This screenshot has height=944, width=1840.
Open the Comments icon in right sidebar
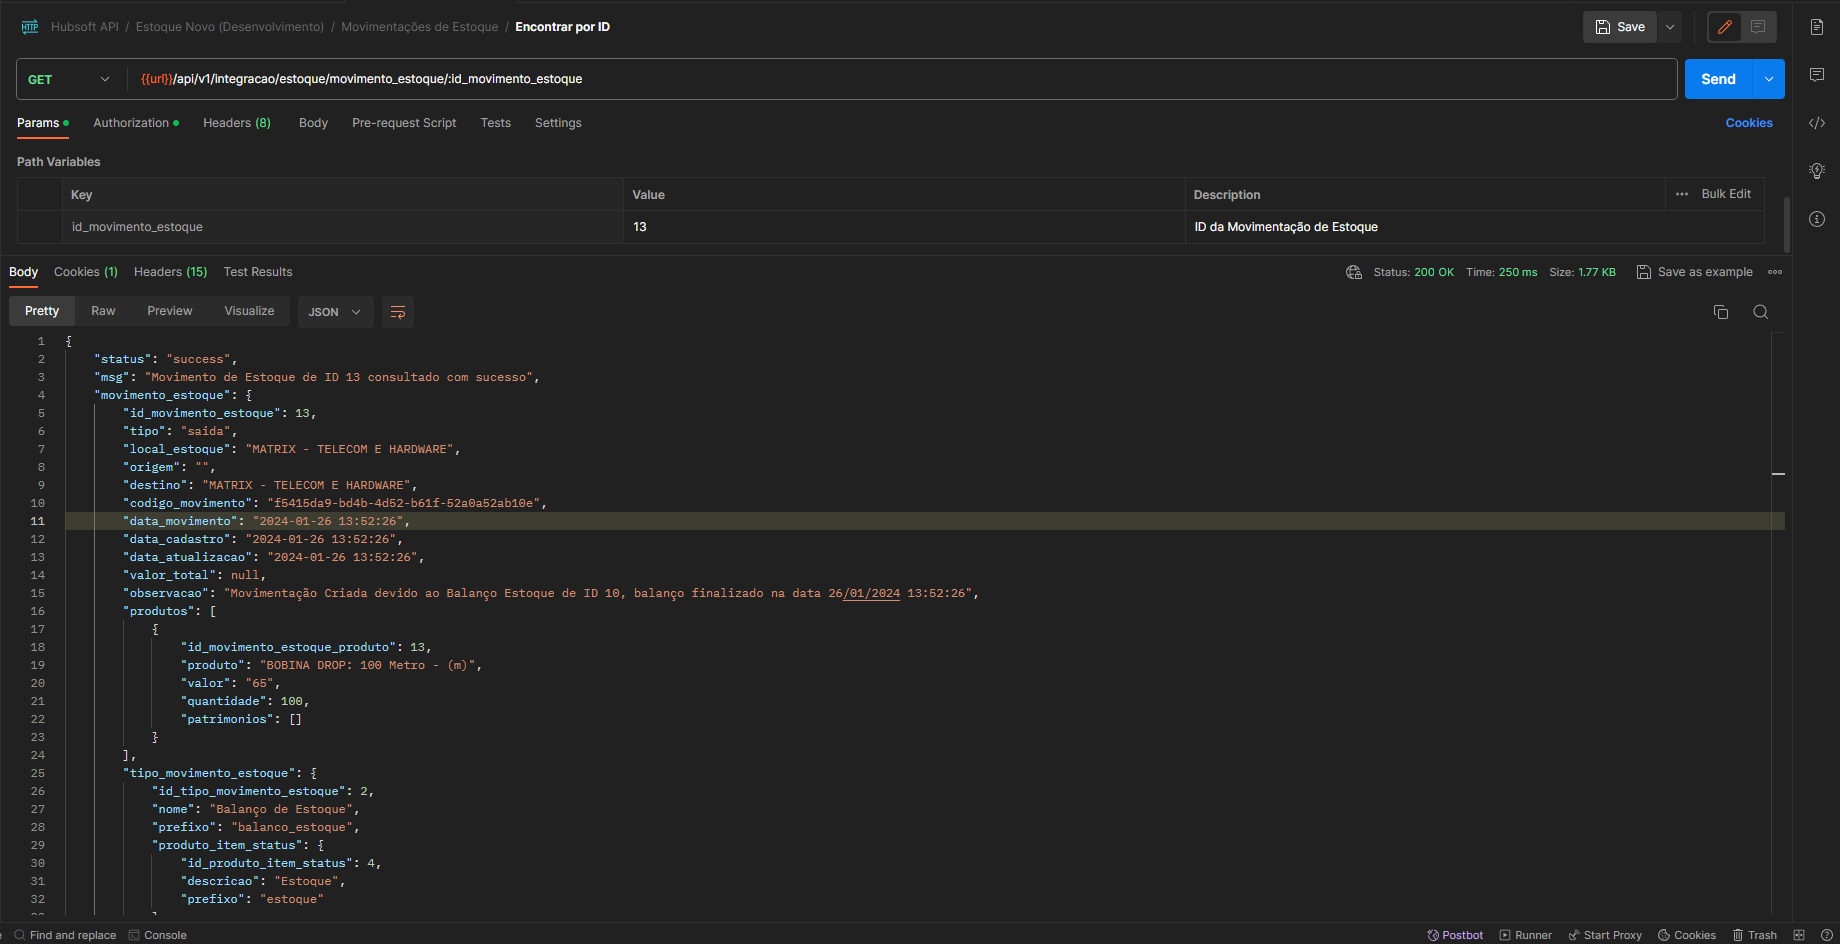point(1817,75)
